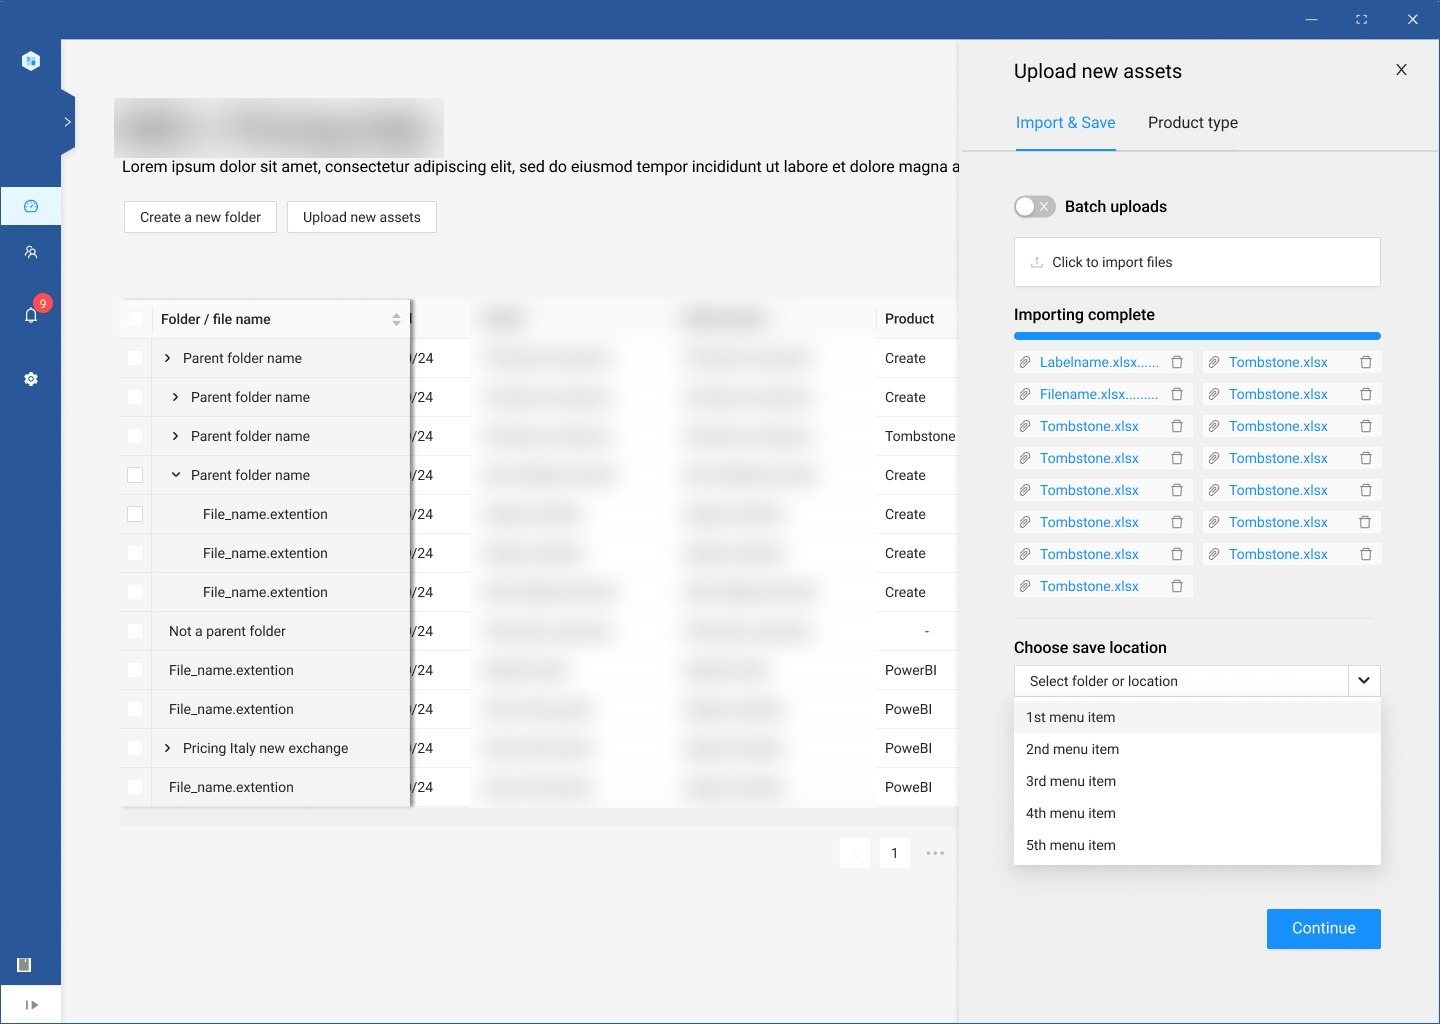Click the Importing complete progress bar

[1197, 336]
